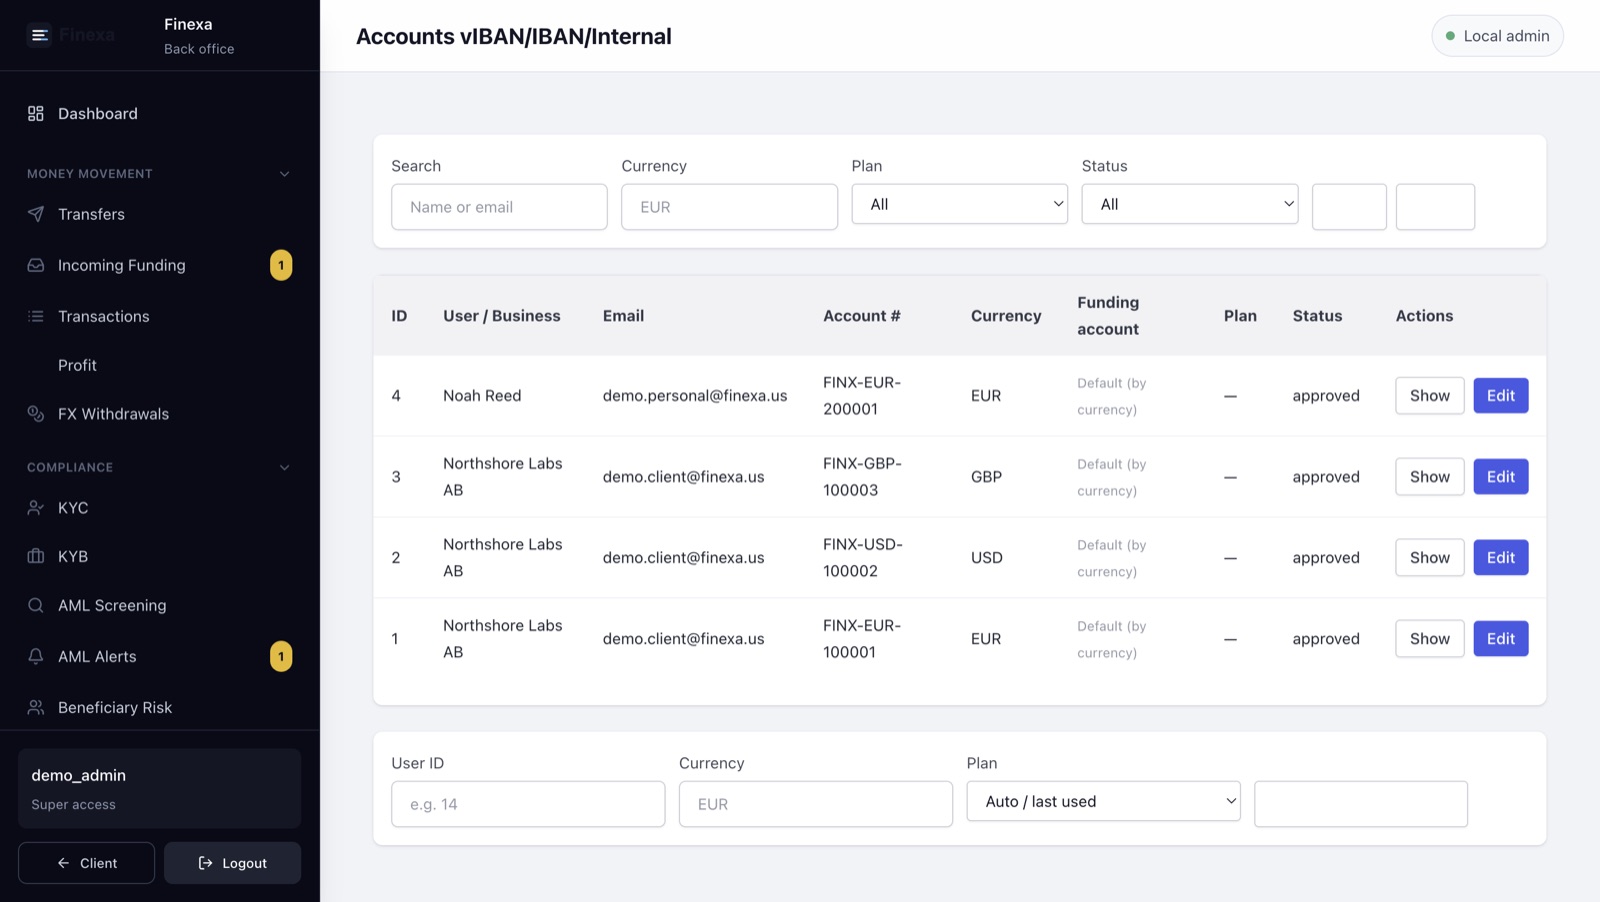Image resolution: width=1600 pixels, height=902 pixels.
Task: Click the Noah Reed name cell
Action: (x=482, y=396)
